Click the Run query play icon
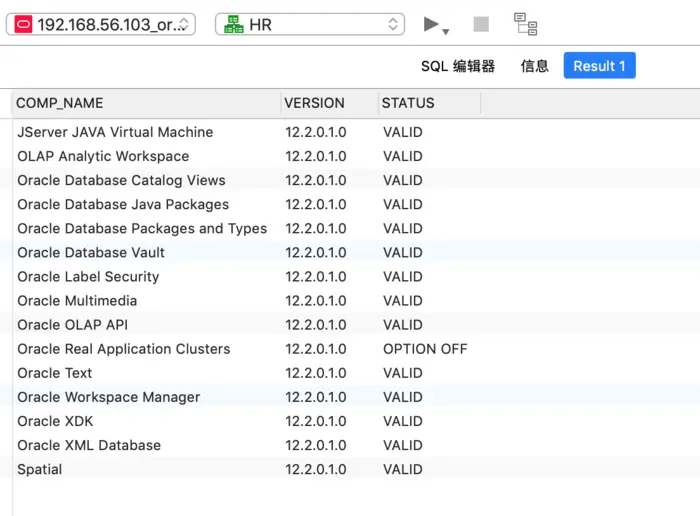 click(x=431, y=24)
